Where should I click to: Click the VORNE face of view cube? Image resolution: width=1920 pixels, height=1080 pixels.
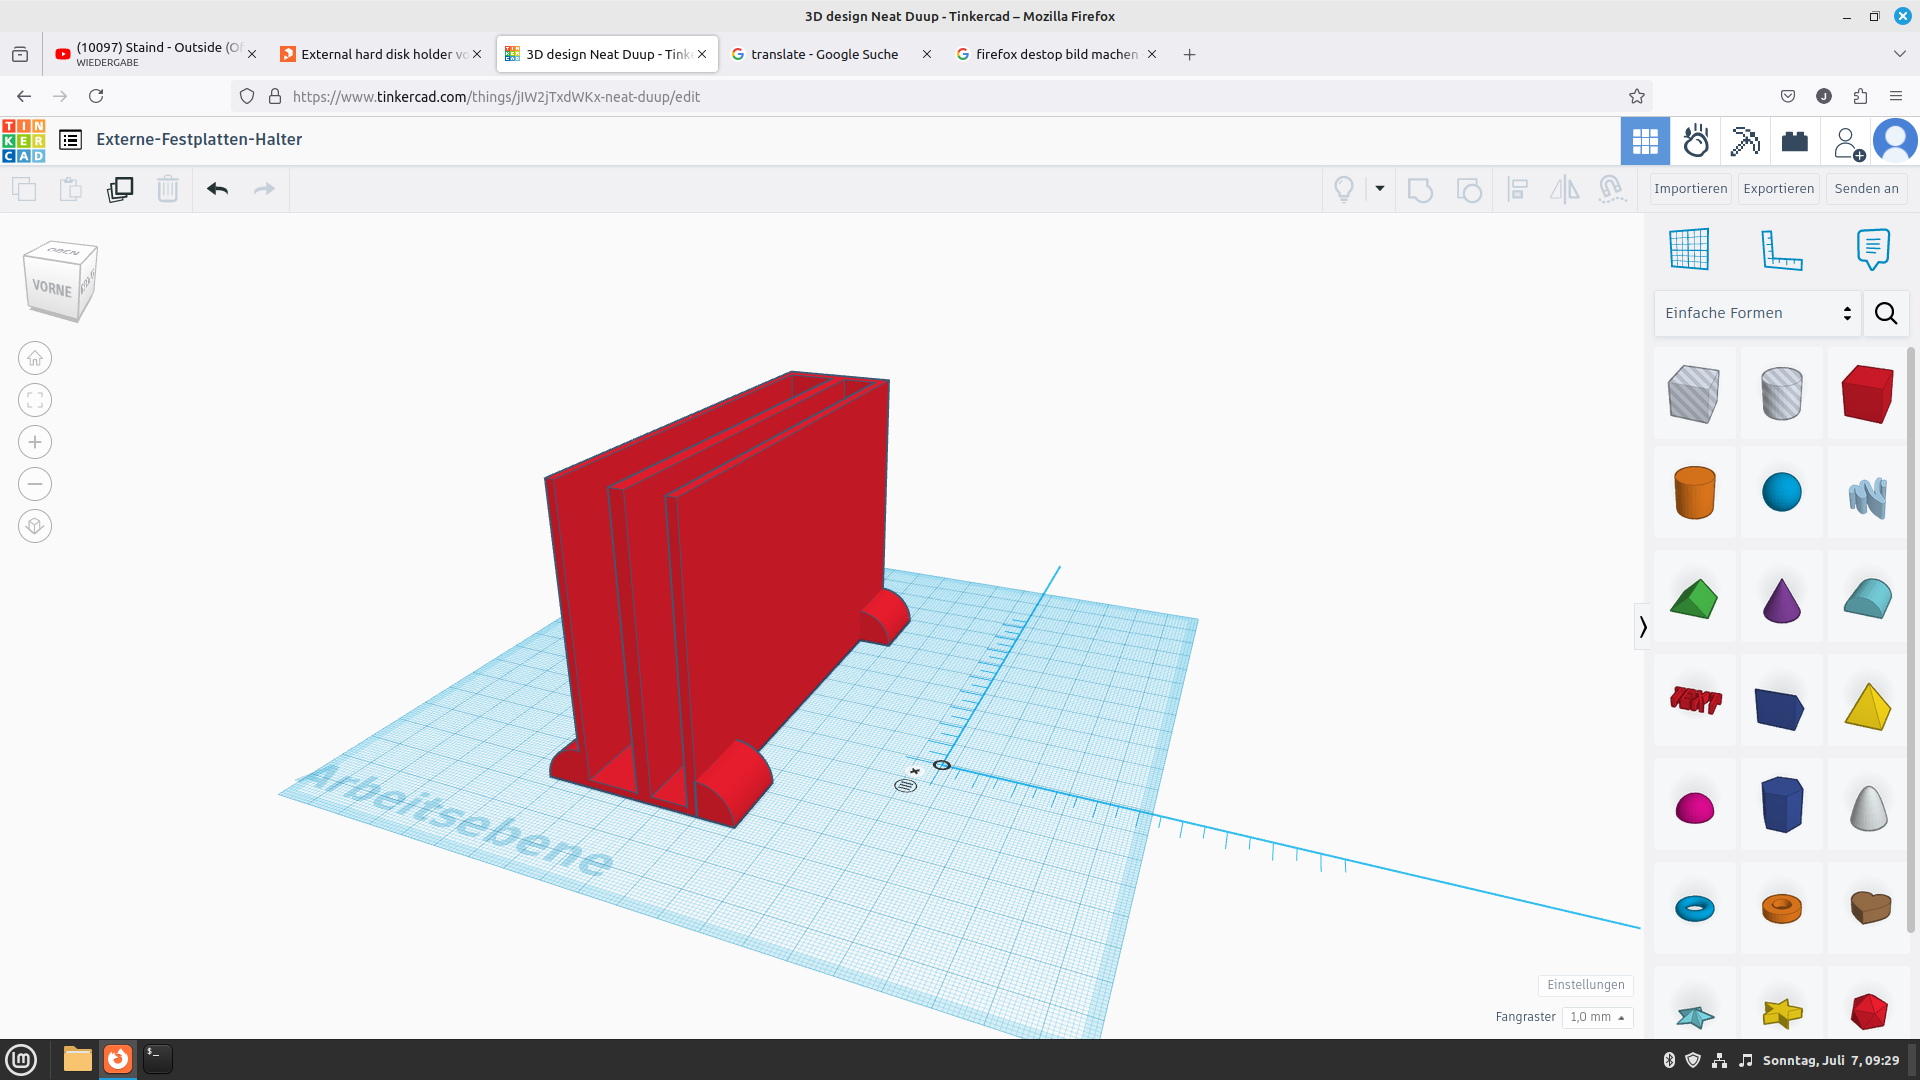pyautogui.click(x=52, y=288)
